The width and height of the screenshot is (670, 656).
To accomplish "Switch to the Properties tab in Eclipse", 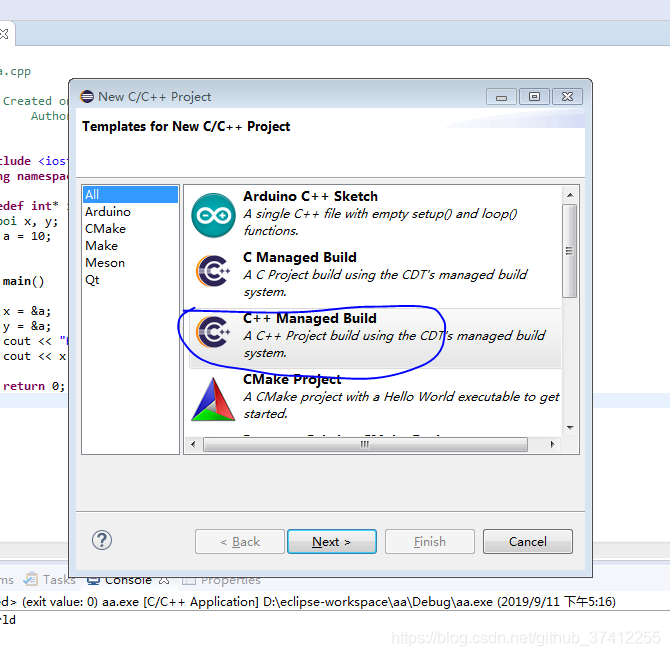I will pos(221,580).
